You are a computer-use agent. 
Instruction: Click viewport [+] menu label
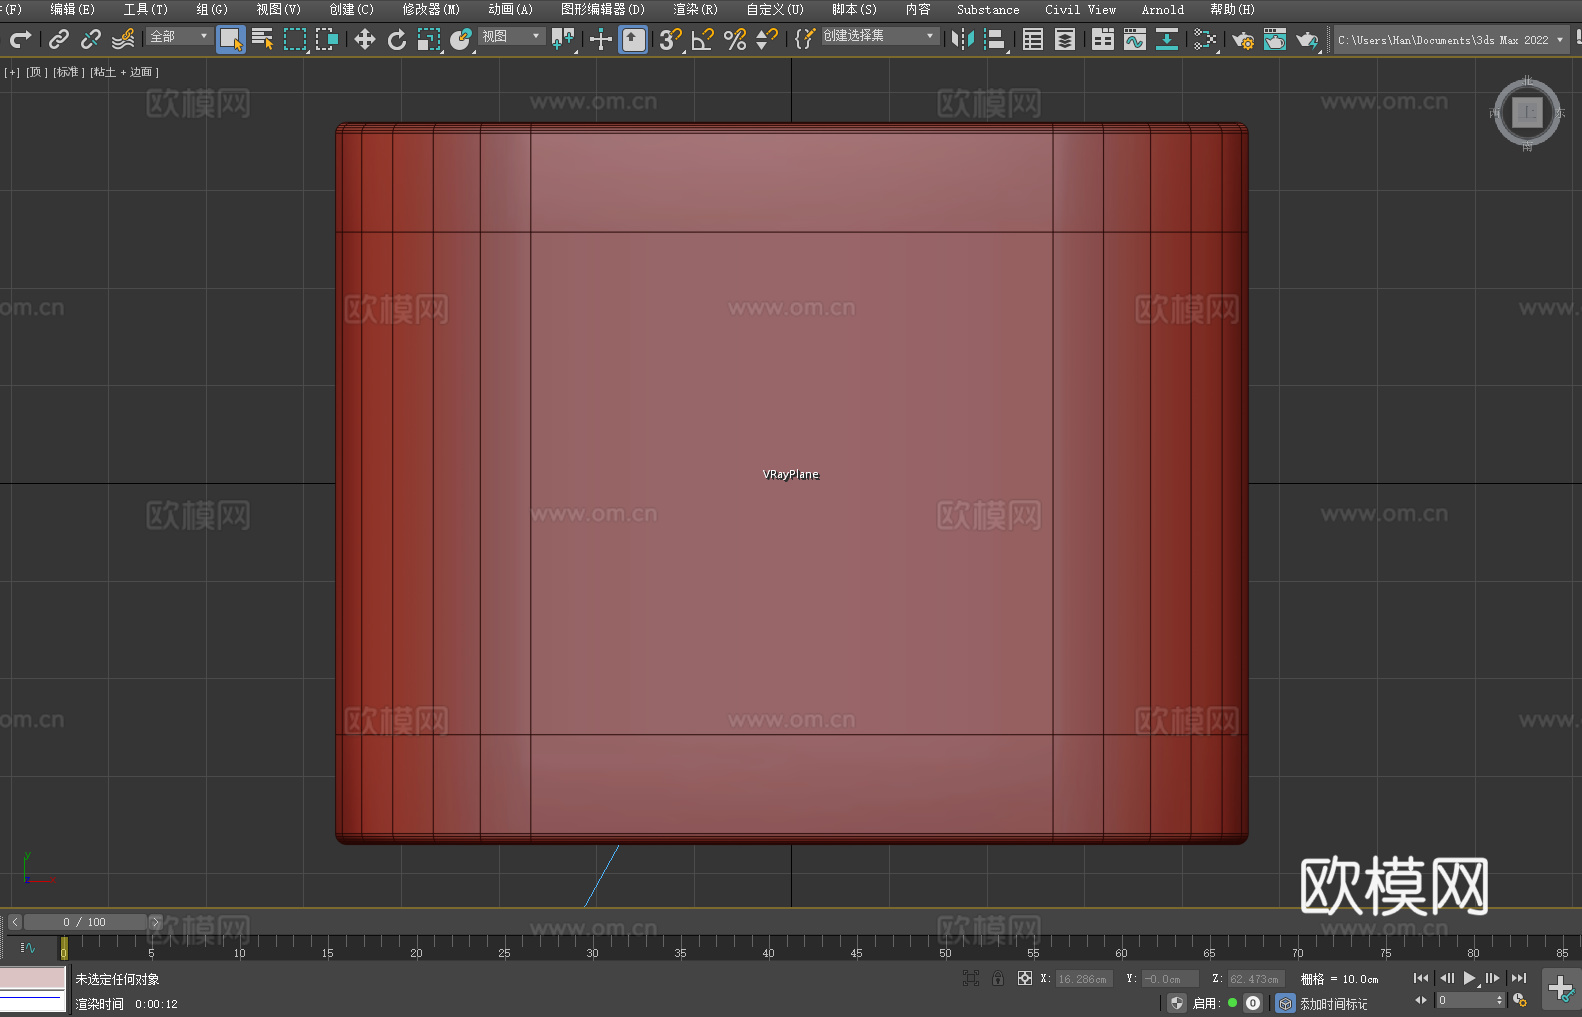tap(12, 72)
